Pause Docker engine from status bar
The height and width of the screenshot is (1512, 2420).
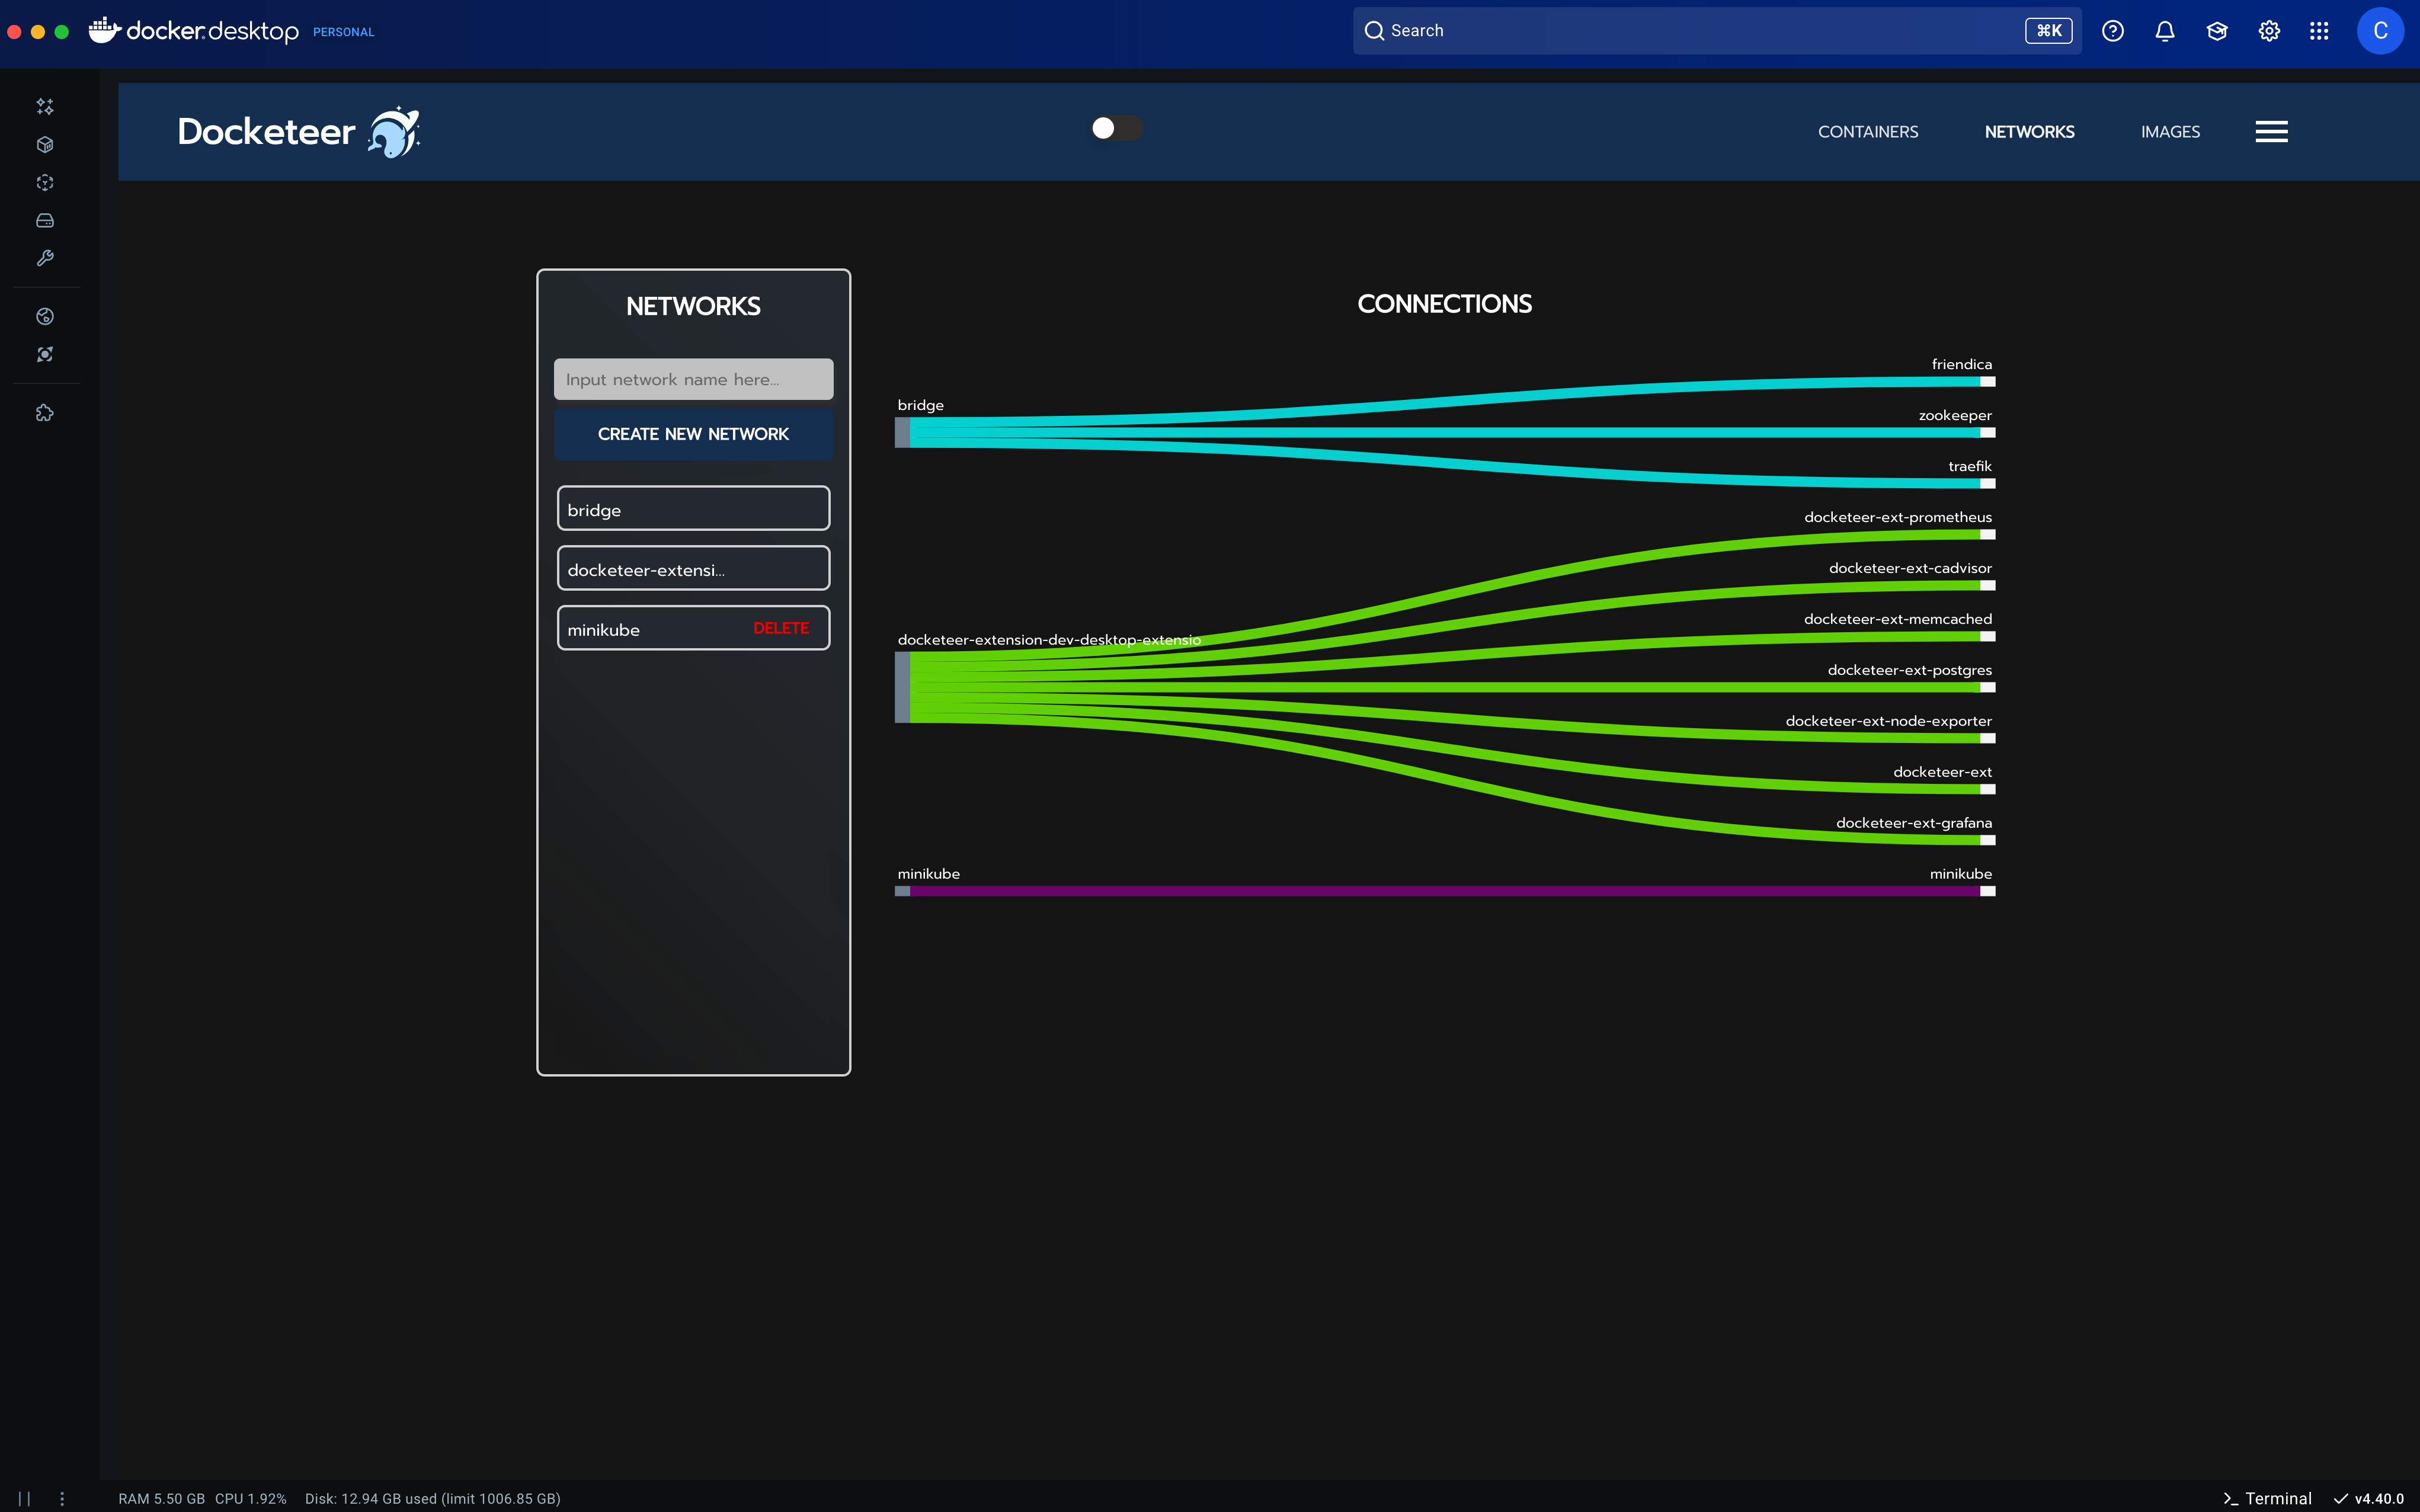tap(24, 1498)
